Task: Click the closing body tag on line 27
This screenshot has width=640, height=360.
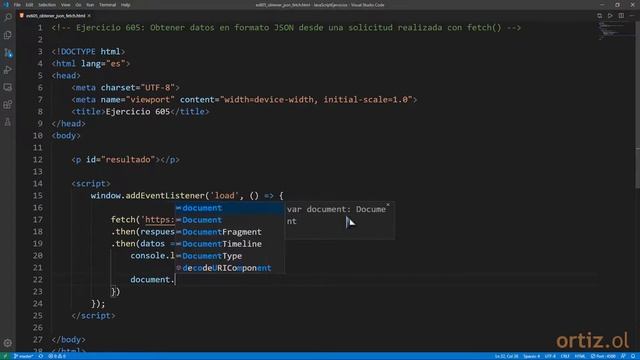Action: [x=69, y=340]
